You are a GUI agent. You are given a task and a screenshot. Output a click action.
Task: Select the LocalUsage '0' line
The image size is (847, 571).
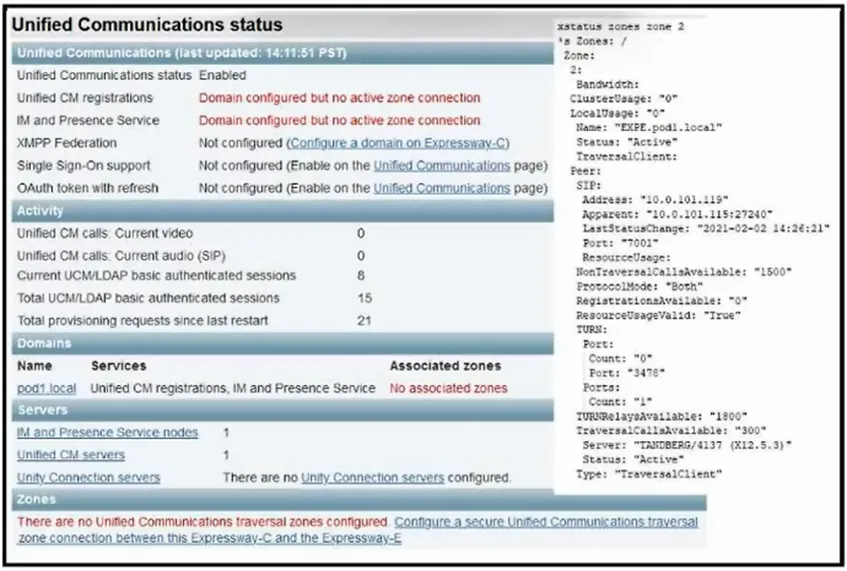pyautogui.click(x=617, y=114)
